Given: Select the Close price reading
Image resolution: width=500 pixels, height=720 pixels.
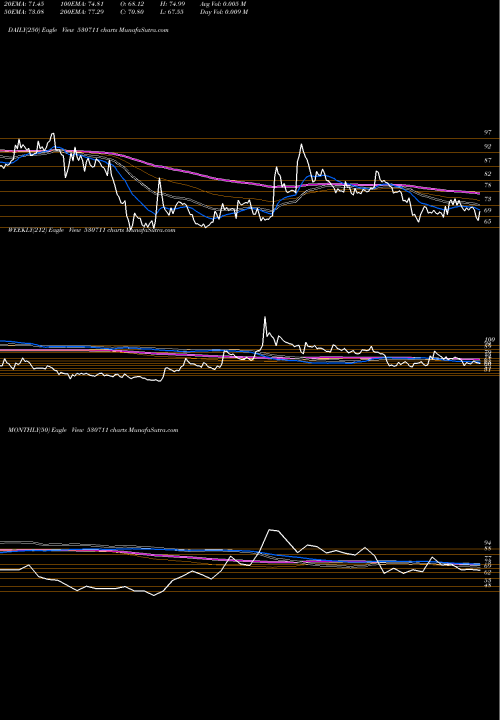Looking at the screenshot, I should point(133,12).
